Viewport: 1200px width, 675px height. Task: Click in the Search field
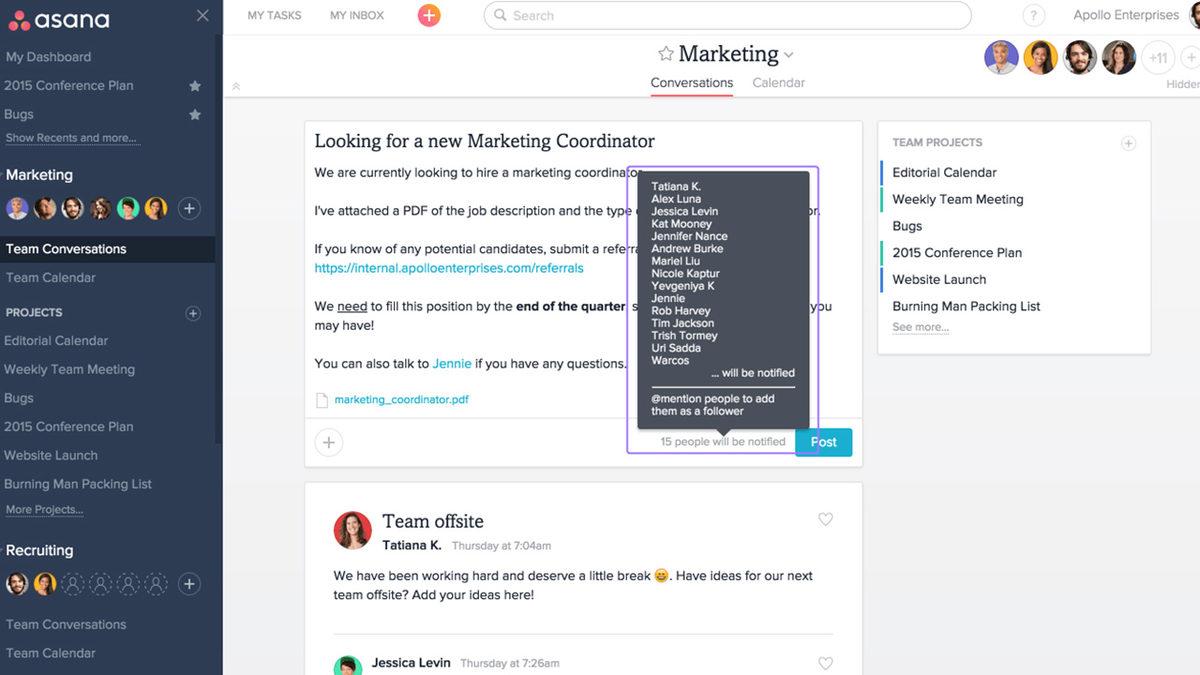(x=727, y=16)
